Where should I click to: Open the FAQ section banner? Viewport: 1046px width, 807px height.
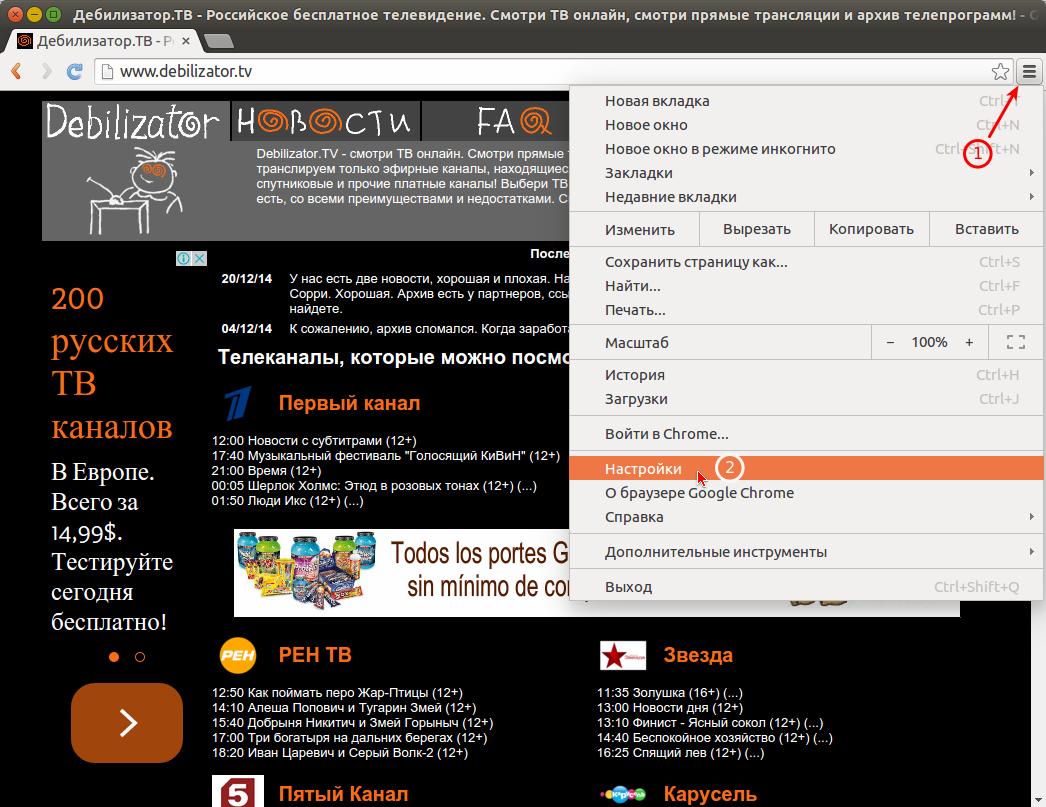(x=513, y=121)
